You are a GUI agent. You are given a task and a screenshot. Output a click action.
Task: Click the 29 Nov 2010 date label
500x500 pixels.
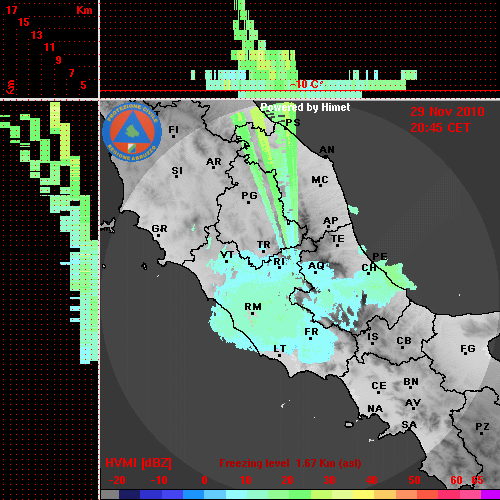pos(447,112)
